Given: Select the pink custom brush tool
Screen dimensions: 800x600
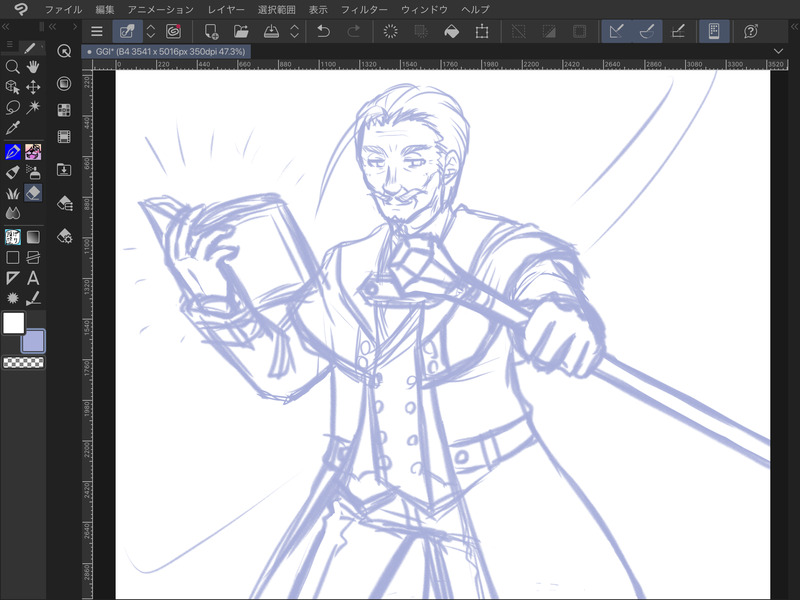Looking at the screenshot, I should pyautogui.click(x=33, y=152).
